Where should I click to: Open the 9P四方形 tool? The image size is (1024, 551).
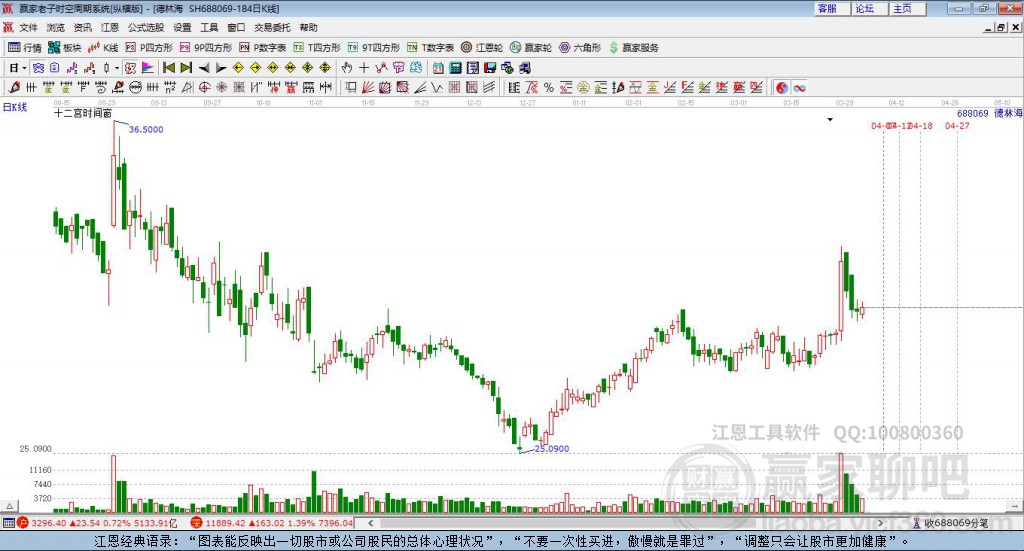click(x=206, y=48)
